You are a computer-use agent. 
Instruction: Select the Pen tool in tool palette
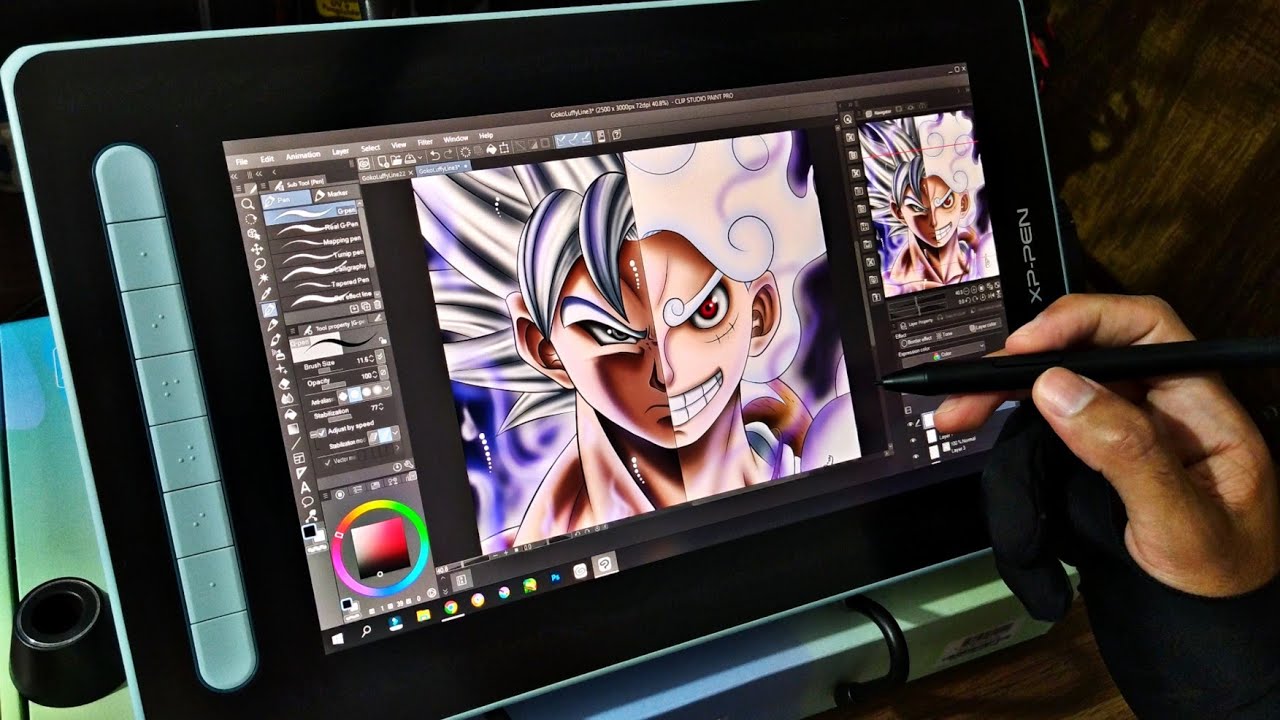pyautogui.click(x=269, y=310)
